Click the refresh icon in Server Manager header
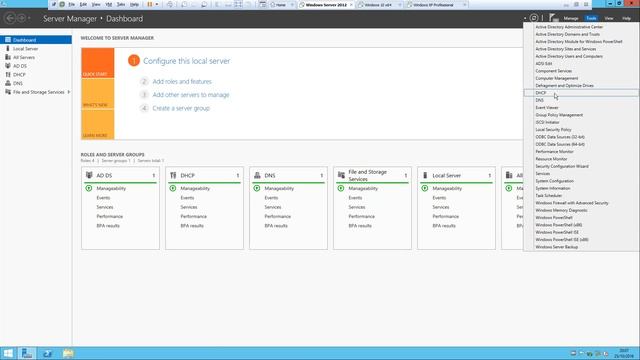640x360 pixels. coord(534,18)
